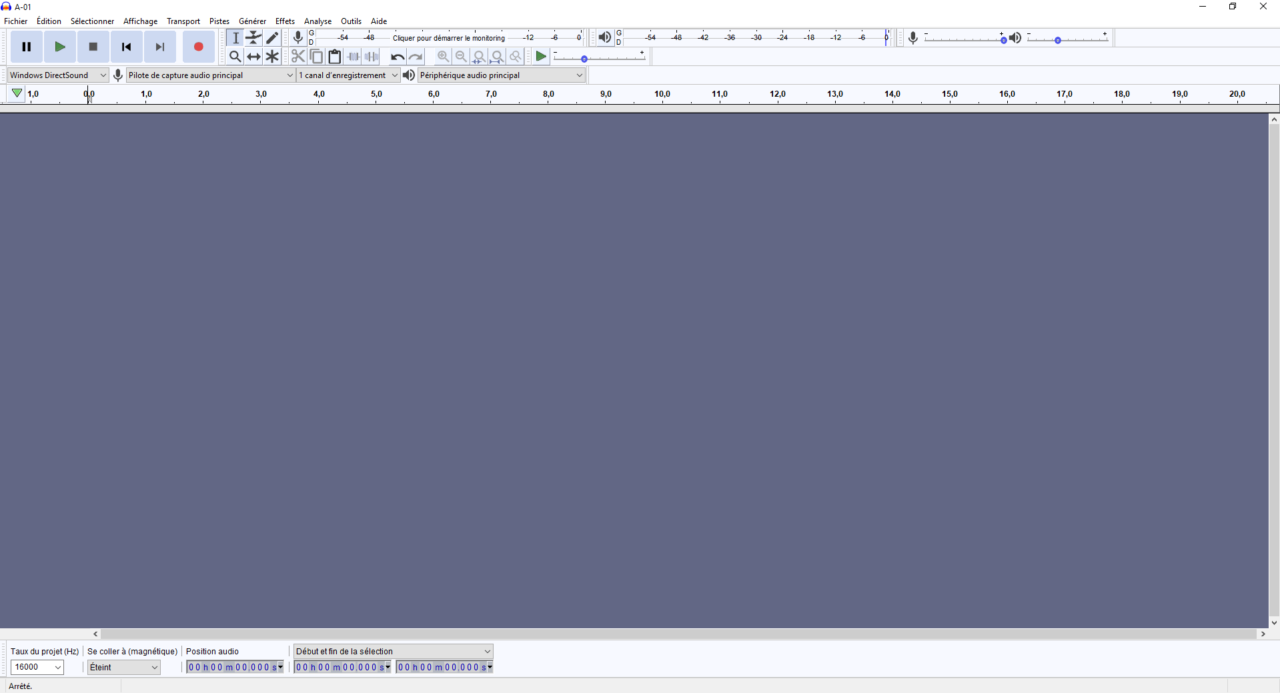Image resolution: width=1280 pixels, height=693 pixels.
Task: Activate the Zoom tool (magnifier)
Action: point(235,56)
